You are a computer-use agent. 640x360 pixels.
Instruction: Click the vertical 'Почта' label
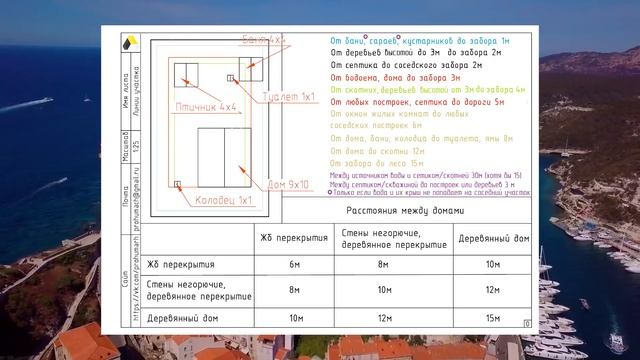[x=126, y=196]
